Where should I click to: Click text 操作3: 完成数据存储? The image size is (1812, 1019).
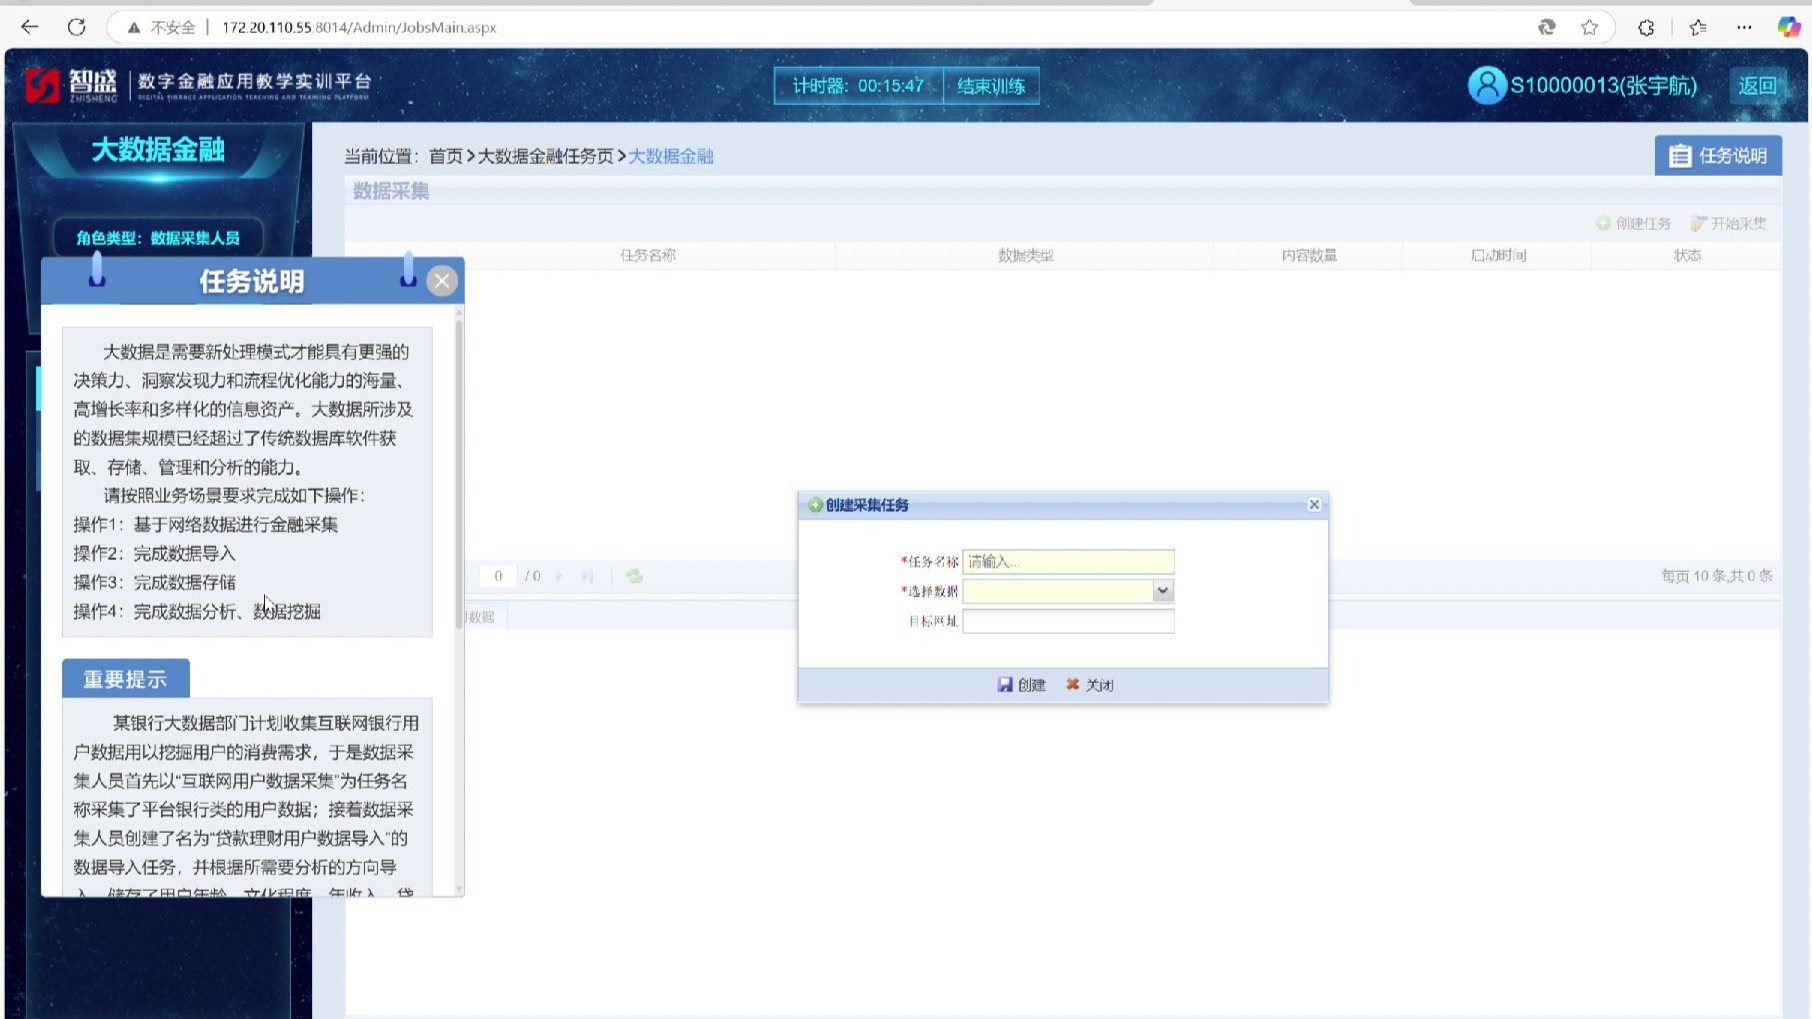click(x=155, y=583)
